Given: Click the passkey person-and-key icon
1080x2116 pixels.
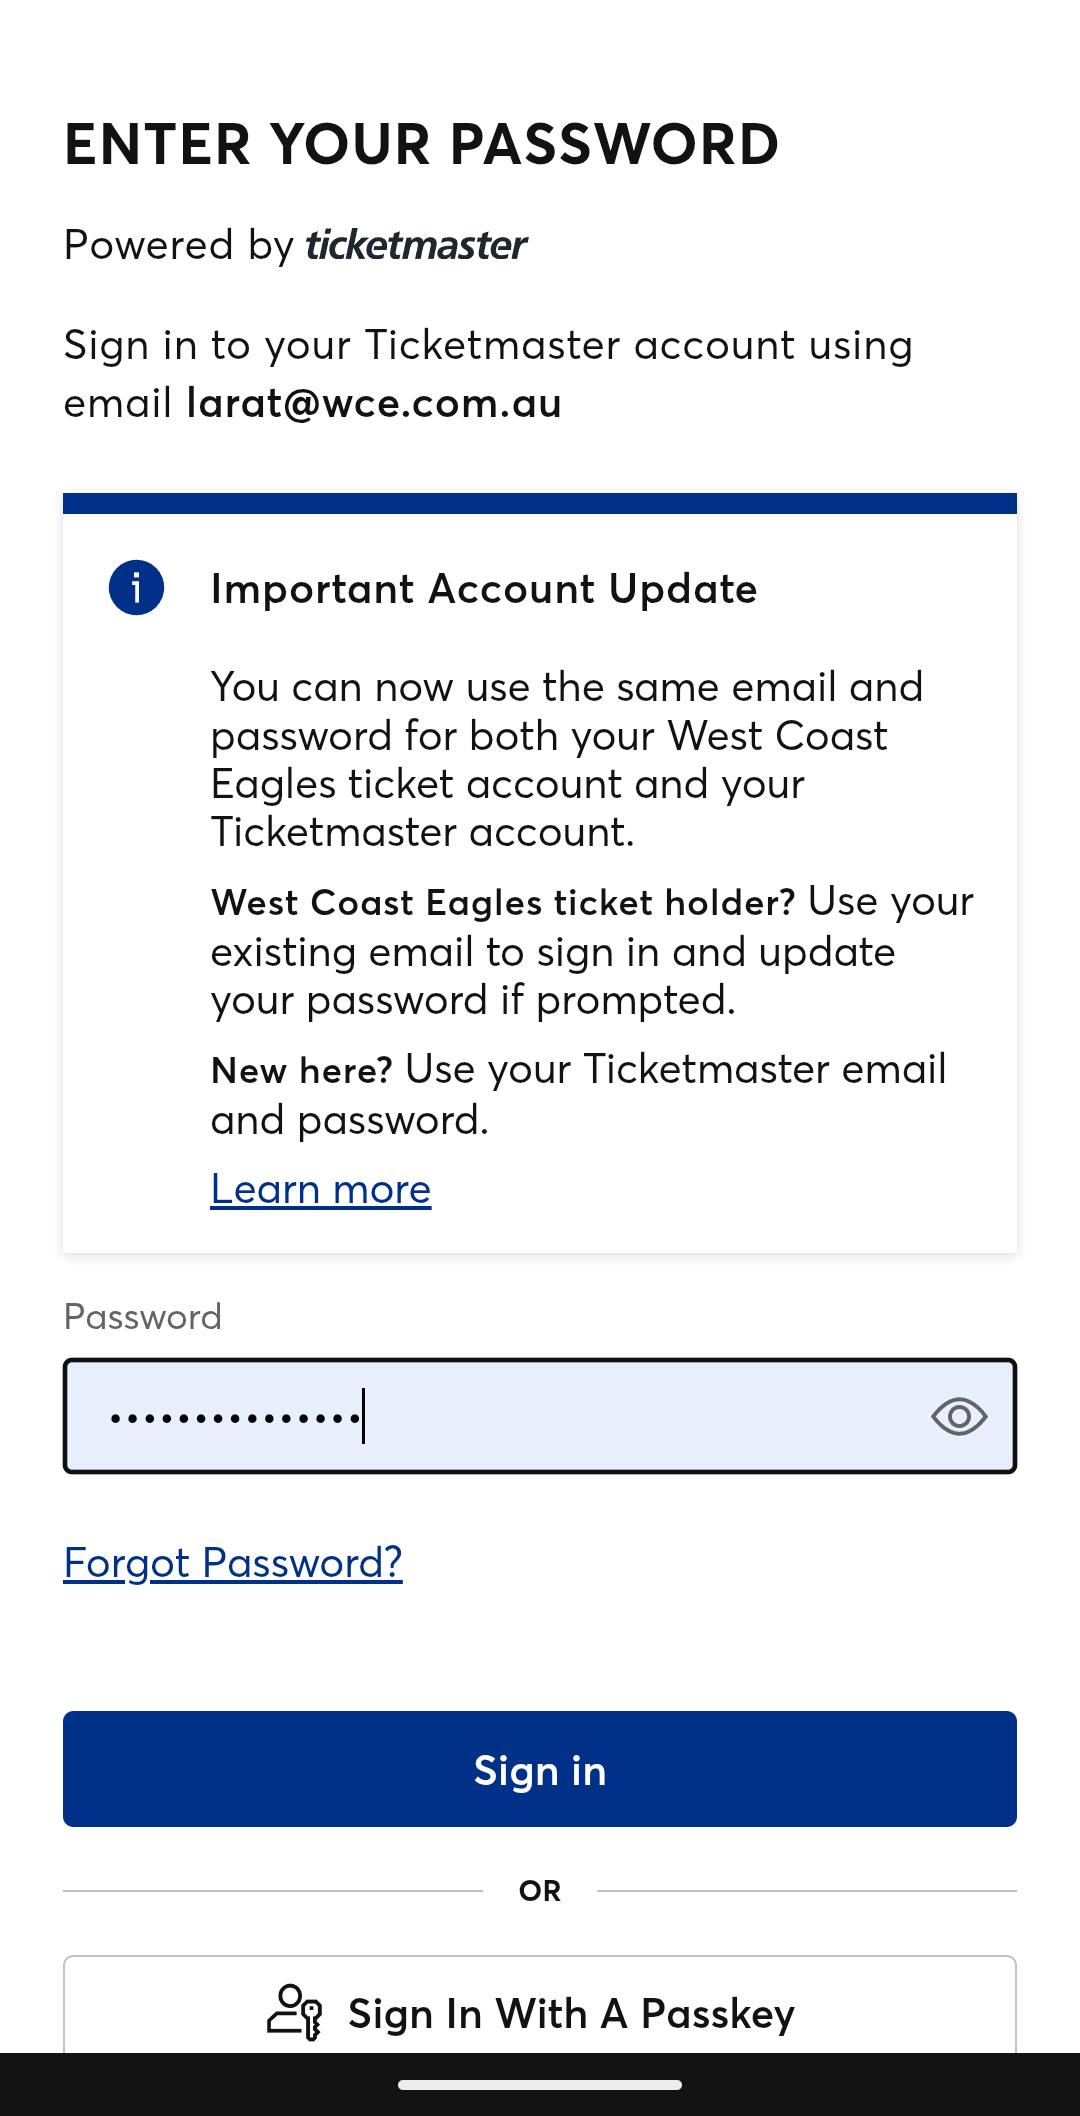Looking at the screenshot, I should (x=294, y=2012).
